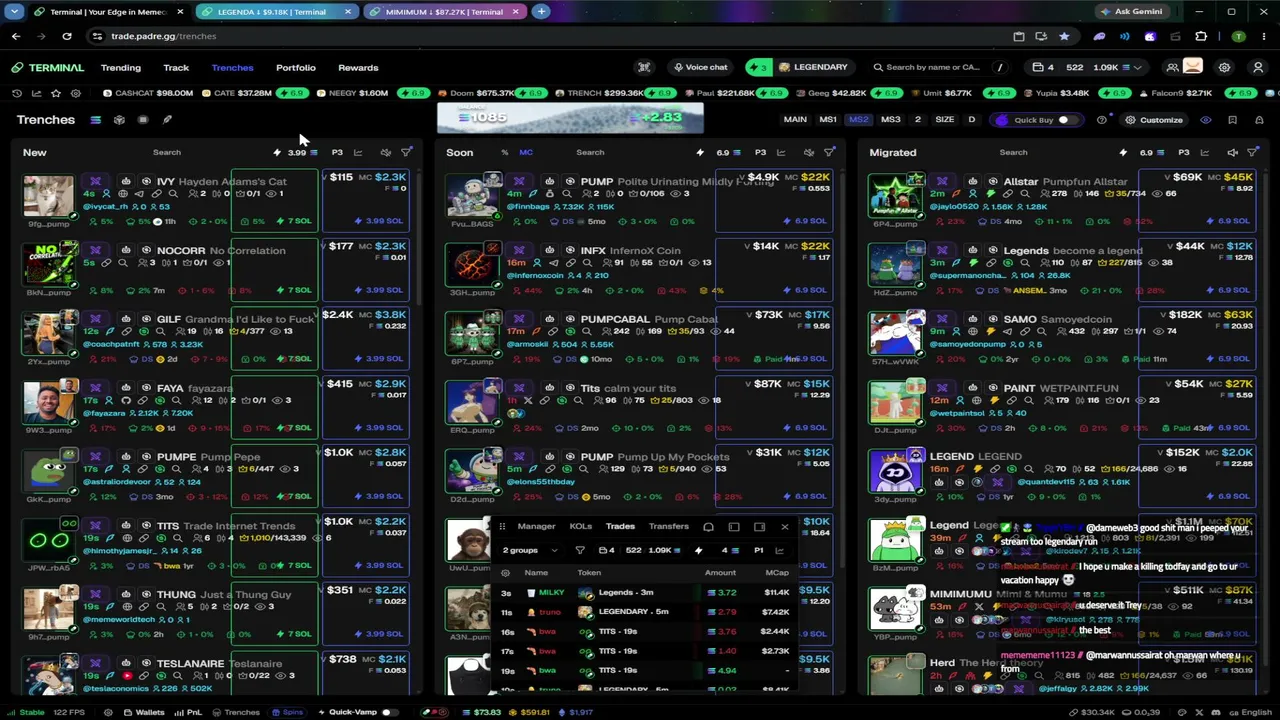
Task: Open the IVY Hayden Adams's Cat token thumbnail
Action: [49, 195]
